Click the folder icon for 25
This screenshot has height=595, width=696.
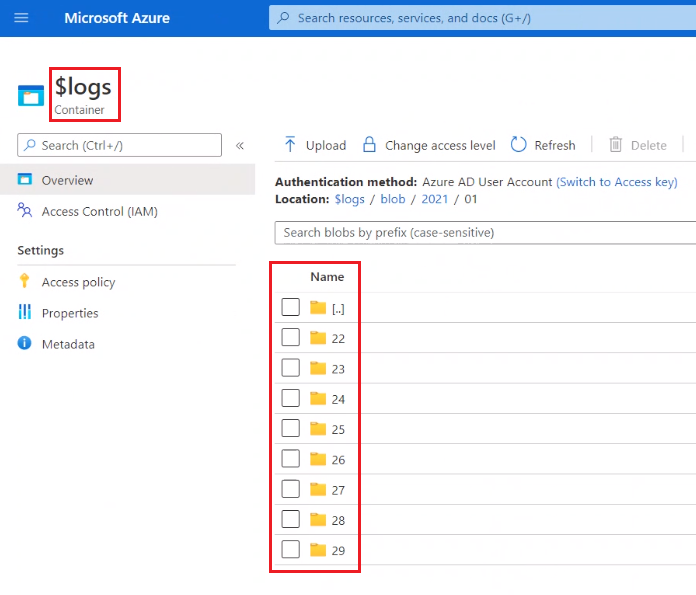(318, 428)
